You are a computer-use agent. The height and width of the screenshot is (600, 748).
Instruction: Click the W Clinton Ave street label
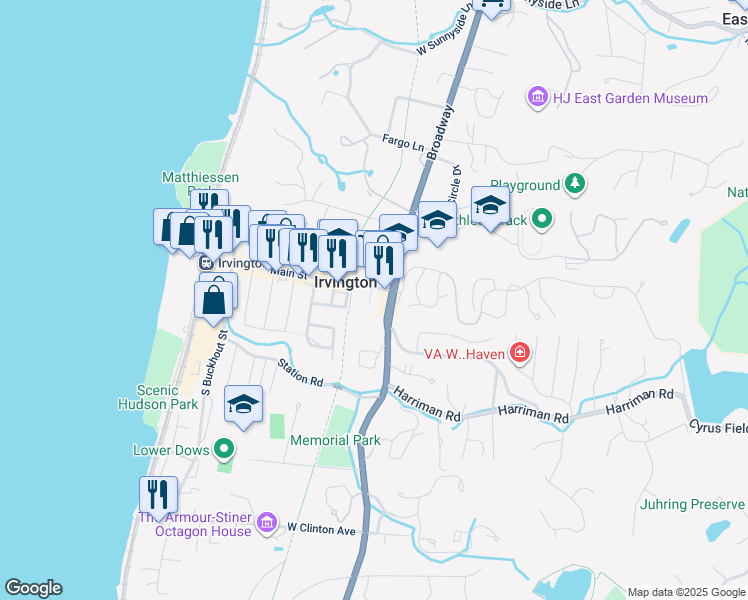click(321, 528)
